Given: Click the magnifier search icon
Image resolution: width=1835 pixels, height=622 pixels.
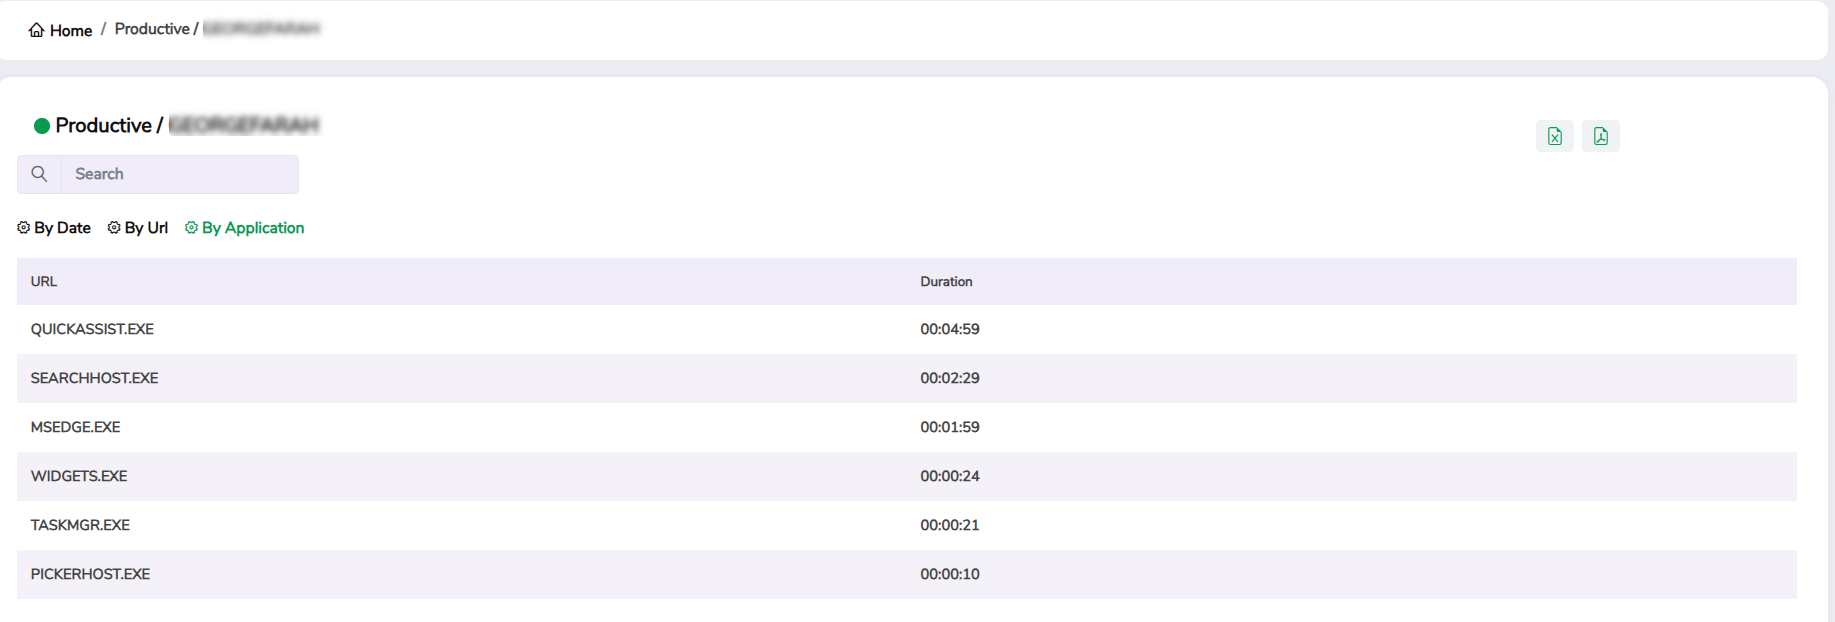Looking at the screenshot, I should (x=39, y=174).
